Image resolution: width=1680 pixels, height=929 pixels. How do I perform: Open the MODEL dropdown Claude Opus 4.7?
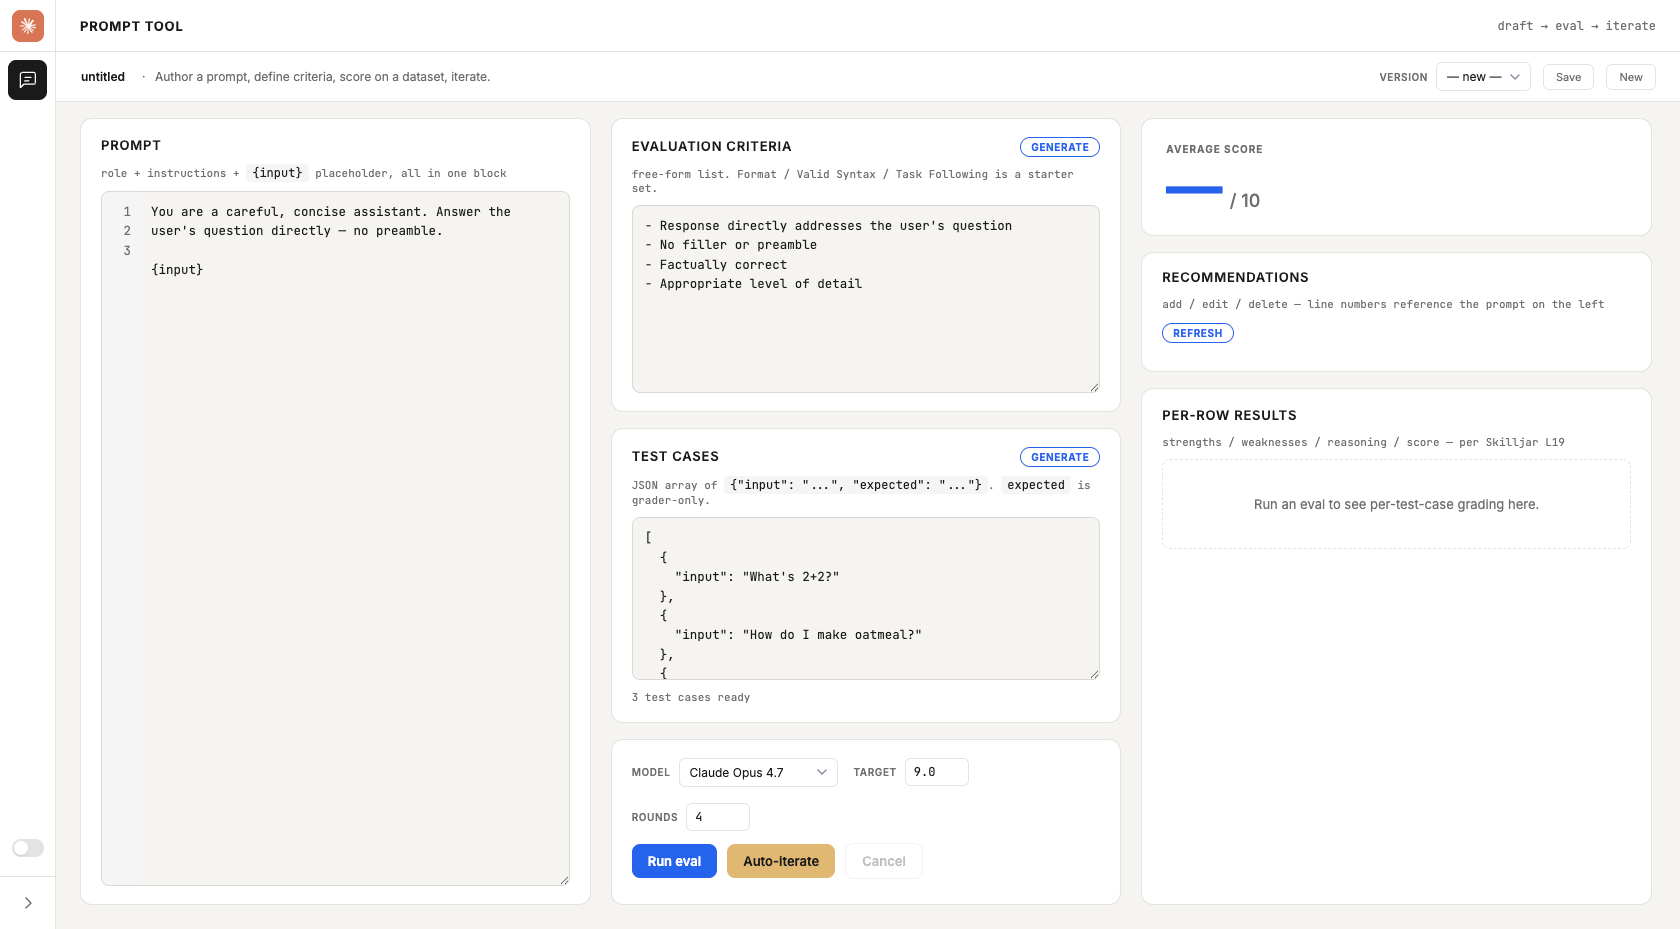758,772
